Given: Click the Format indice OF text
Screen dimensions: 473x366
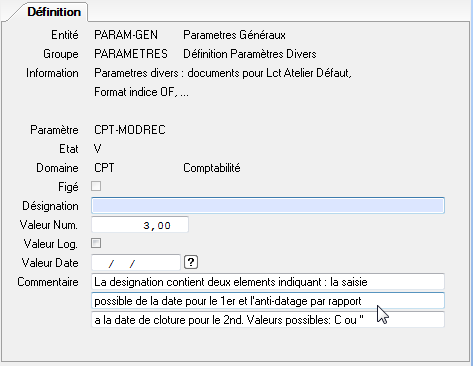Looking at the screenshot, I should 141,92.
